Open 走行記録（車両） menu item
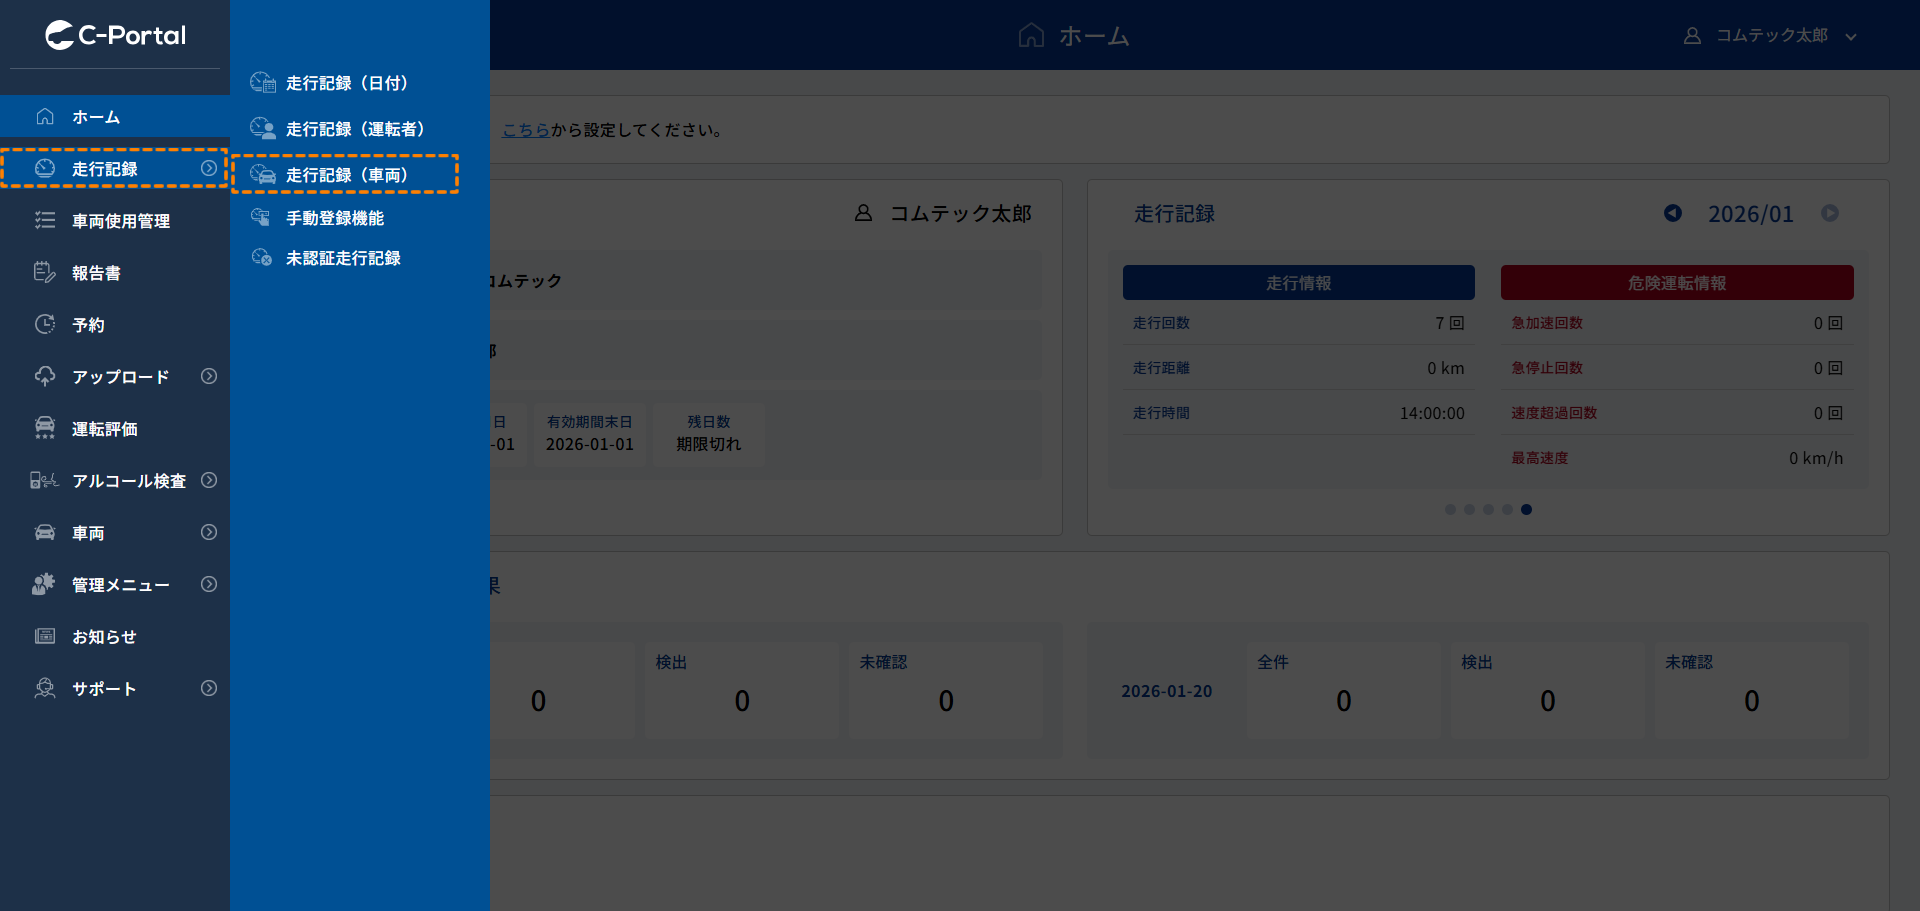 point(346,175)
